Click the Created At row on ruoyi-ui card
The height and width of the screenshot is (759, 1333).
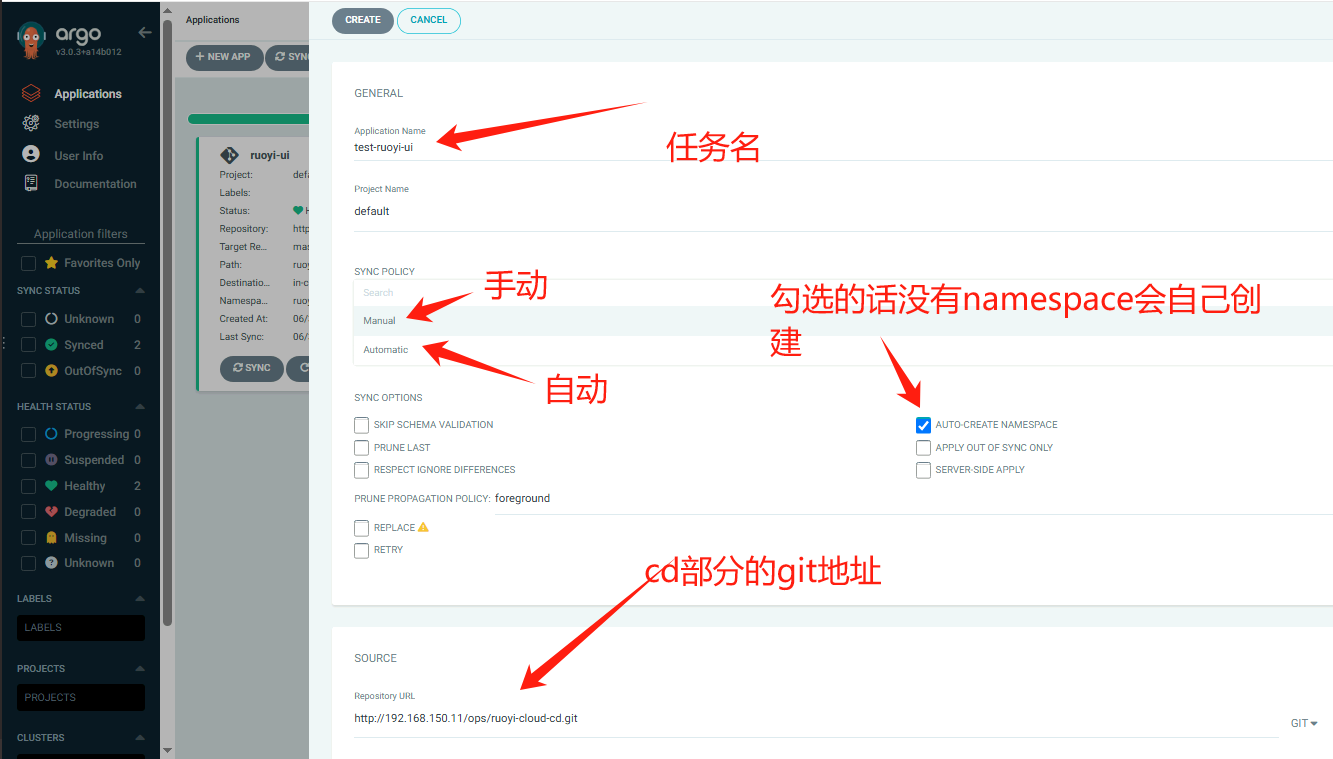tap(264, 319)
